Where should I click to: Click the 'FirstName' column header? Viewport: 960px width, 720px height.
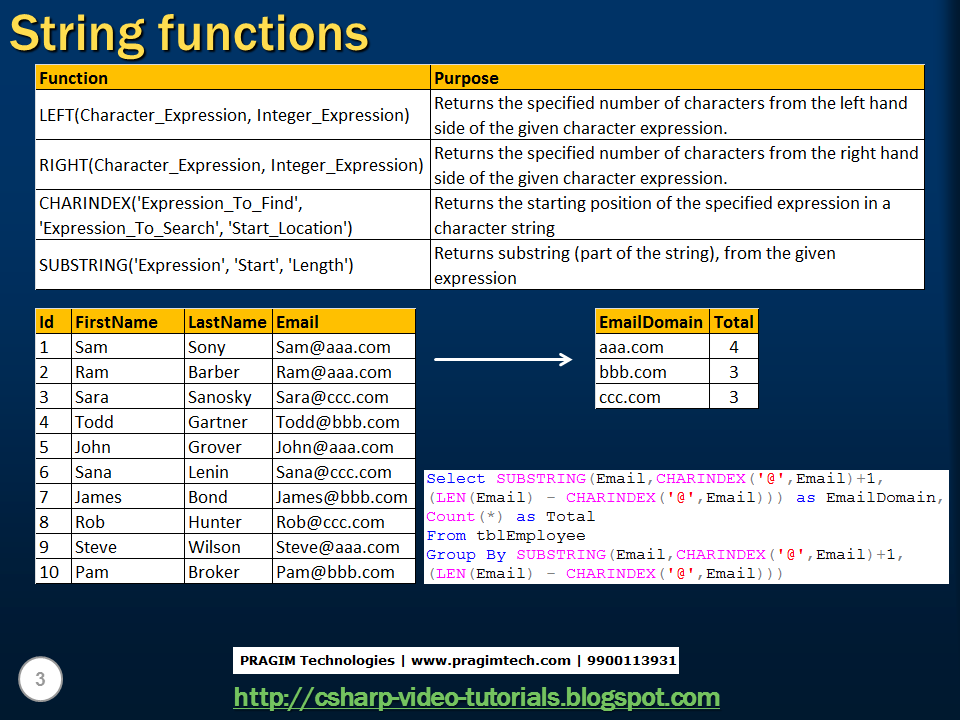coord(128,321)
